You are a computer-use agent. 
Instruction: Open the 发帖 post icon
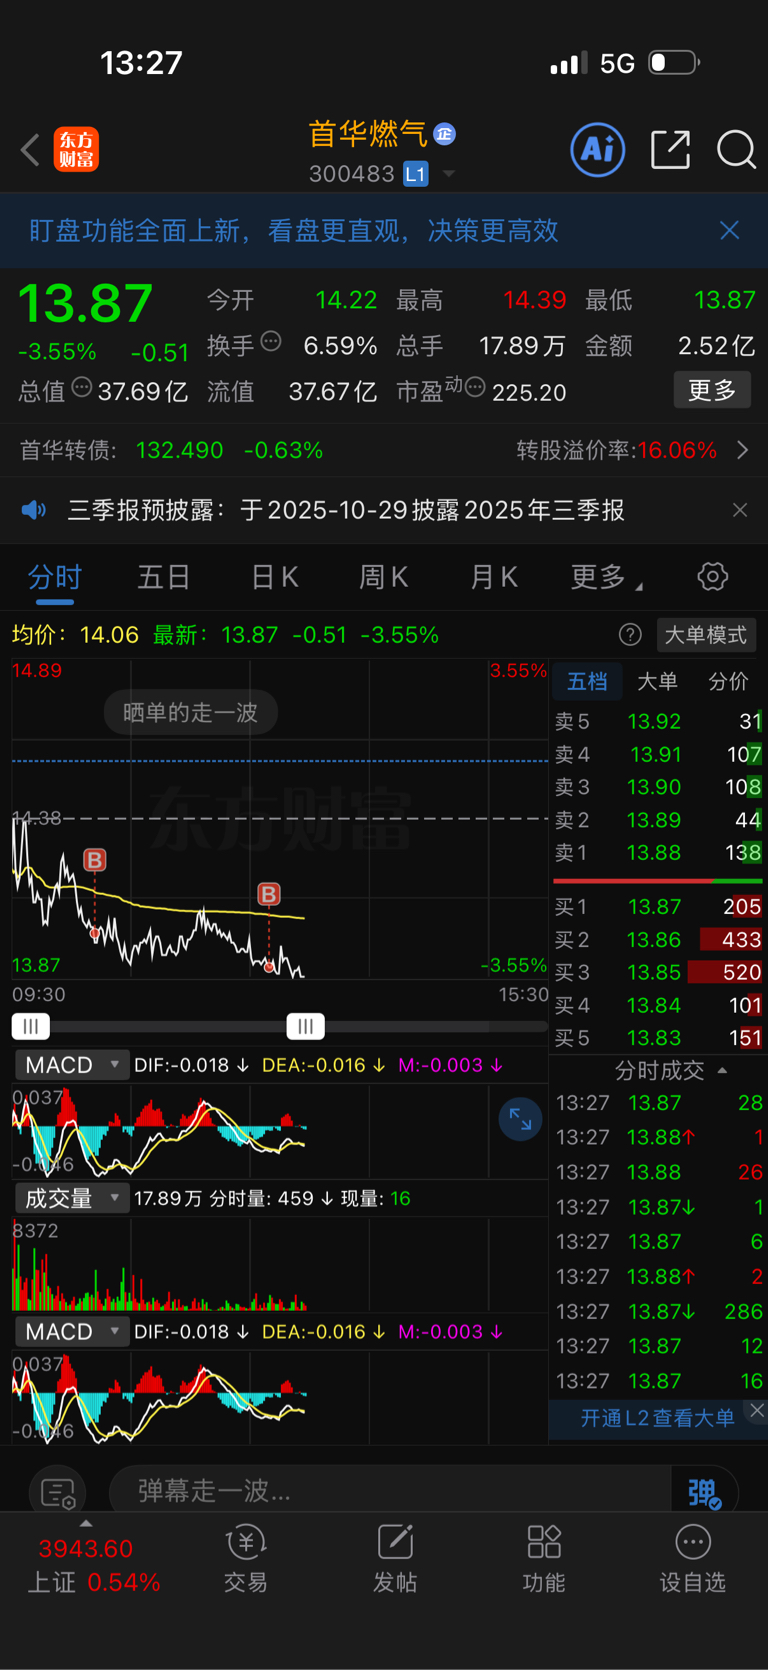point(395,1560)
